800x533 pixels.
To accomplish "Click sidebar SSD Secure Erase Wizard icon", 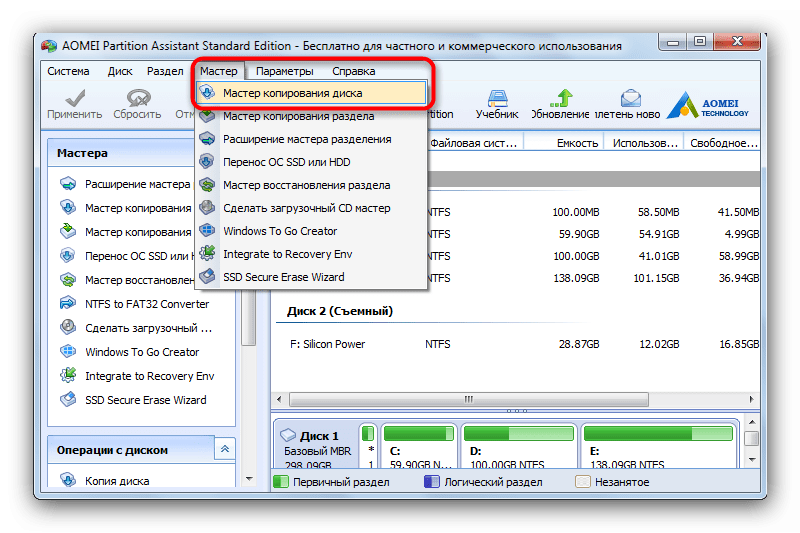I will pos(68,399).
